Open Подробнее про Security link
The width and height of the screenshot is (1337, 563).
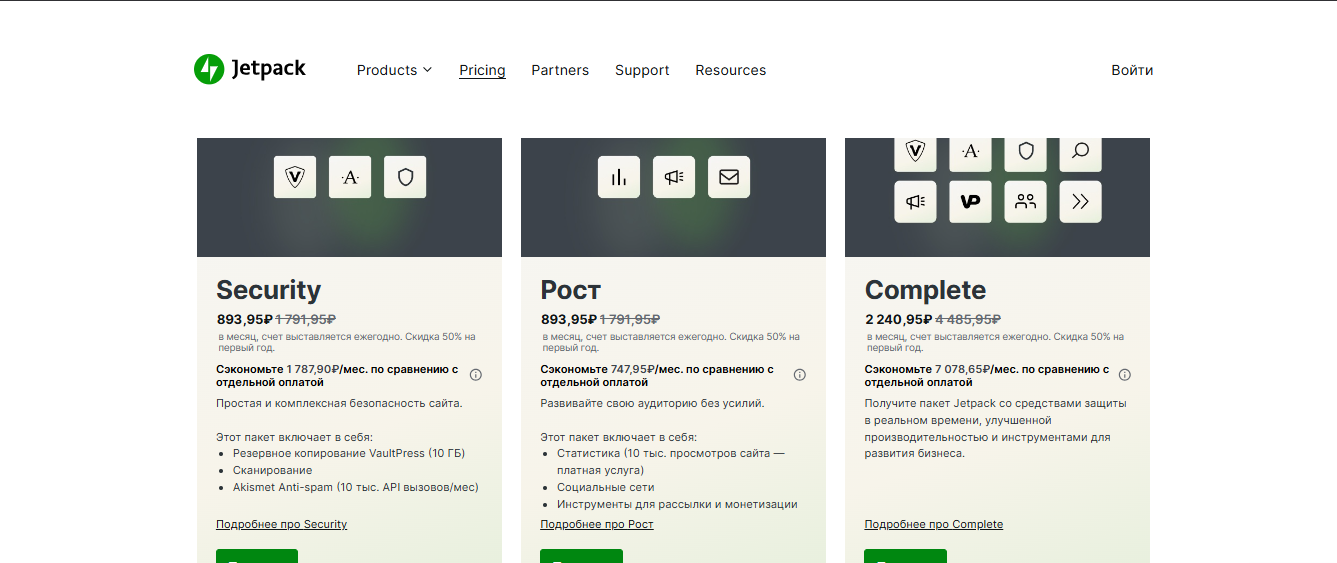[281, 524]
